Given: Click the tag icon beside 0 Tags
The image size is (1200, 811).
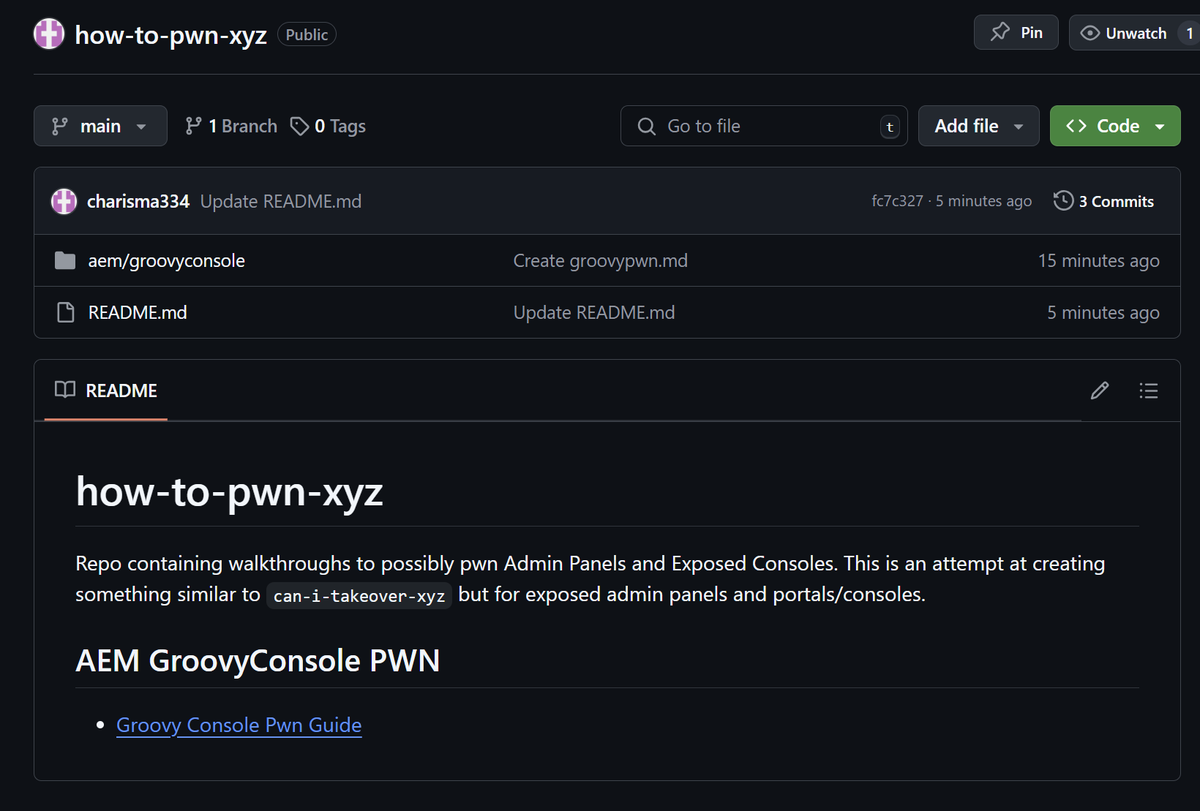Looking at the screenshot, I should coord(299,126).
